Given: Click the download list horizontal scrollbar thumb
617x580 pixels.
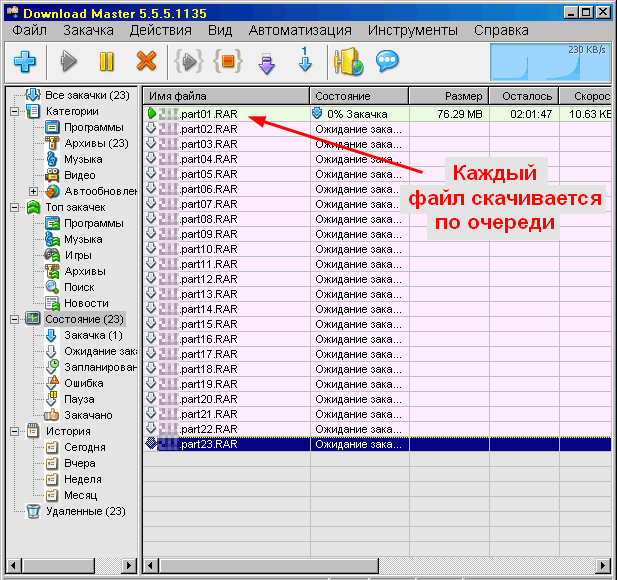Looking at the screenshot, I should tap(269, 566).
